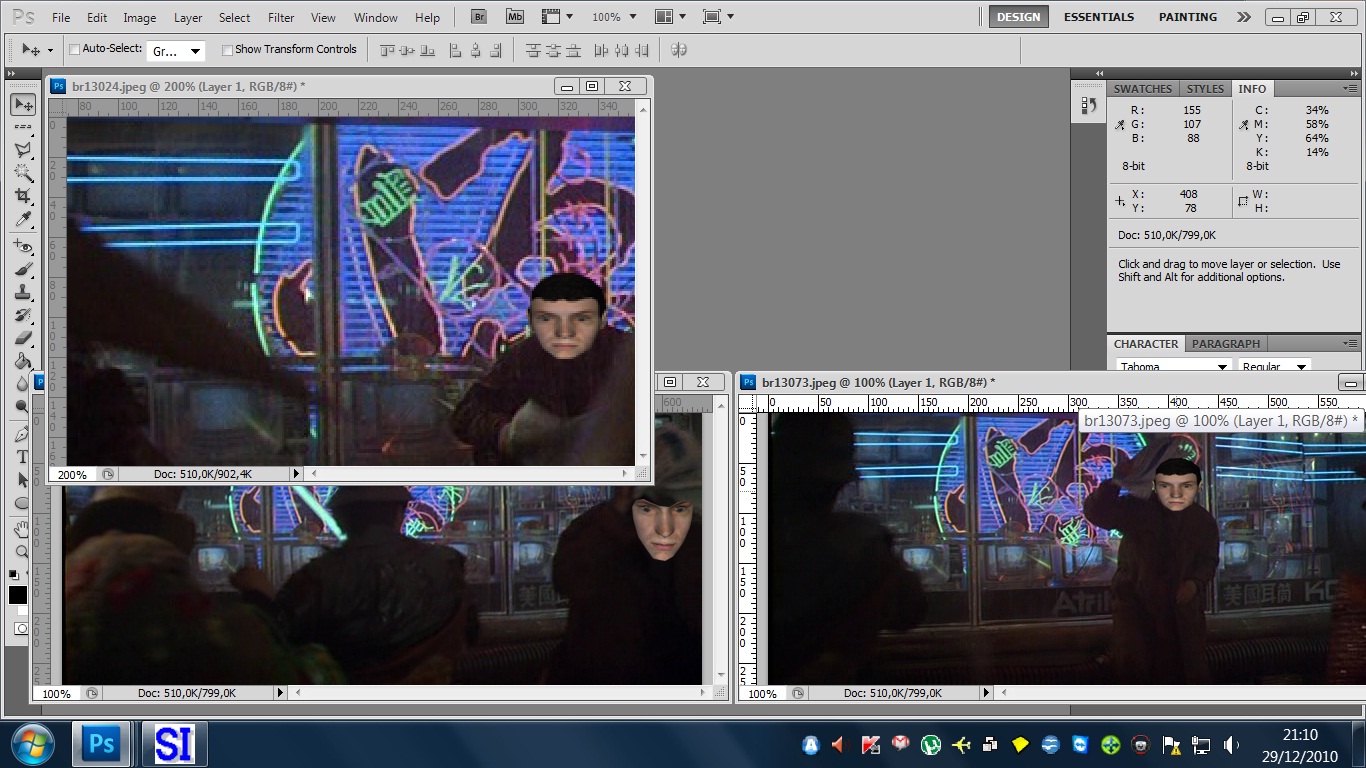The height and width of the screenshot is (768, 1366).
Task: Select the Horizontal Type tool
Action: click(x=22, y=457)
